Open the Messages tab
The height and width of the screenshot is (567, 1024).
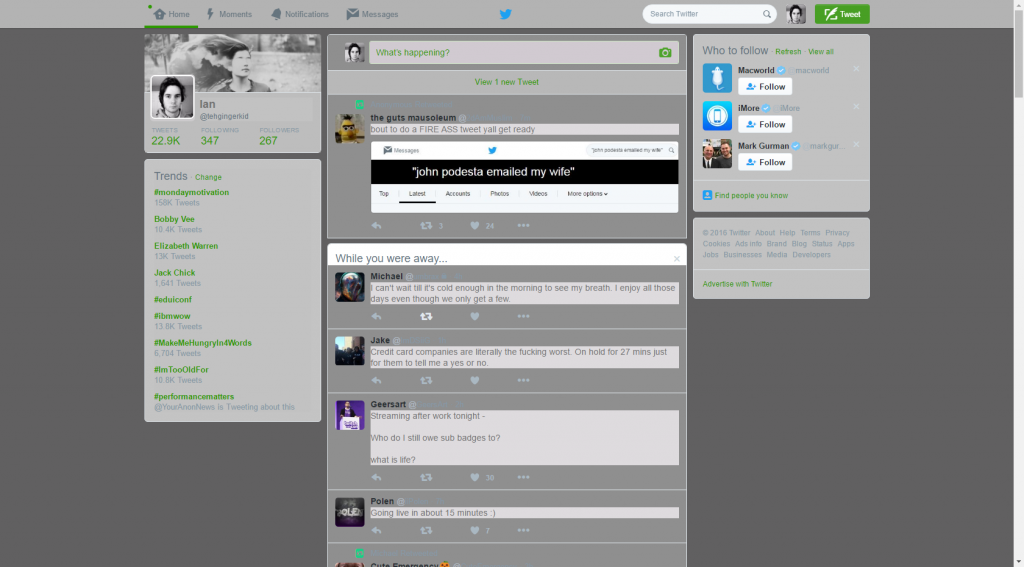[372, 14]
